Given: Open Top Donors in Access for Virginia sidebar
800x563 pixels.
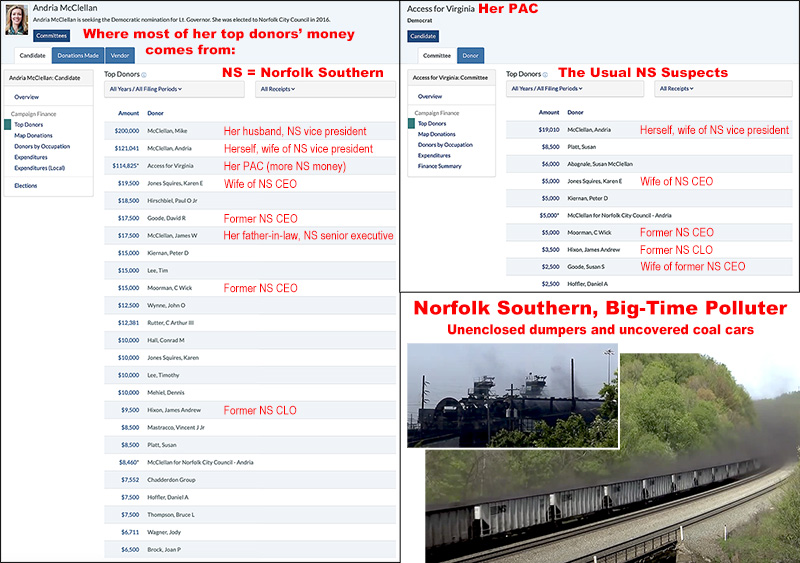Looking at the screenshot, I should click(432, 124).
